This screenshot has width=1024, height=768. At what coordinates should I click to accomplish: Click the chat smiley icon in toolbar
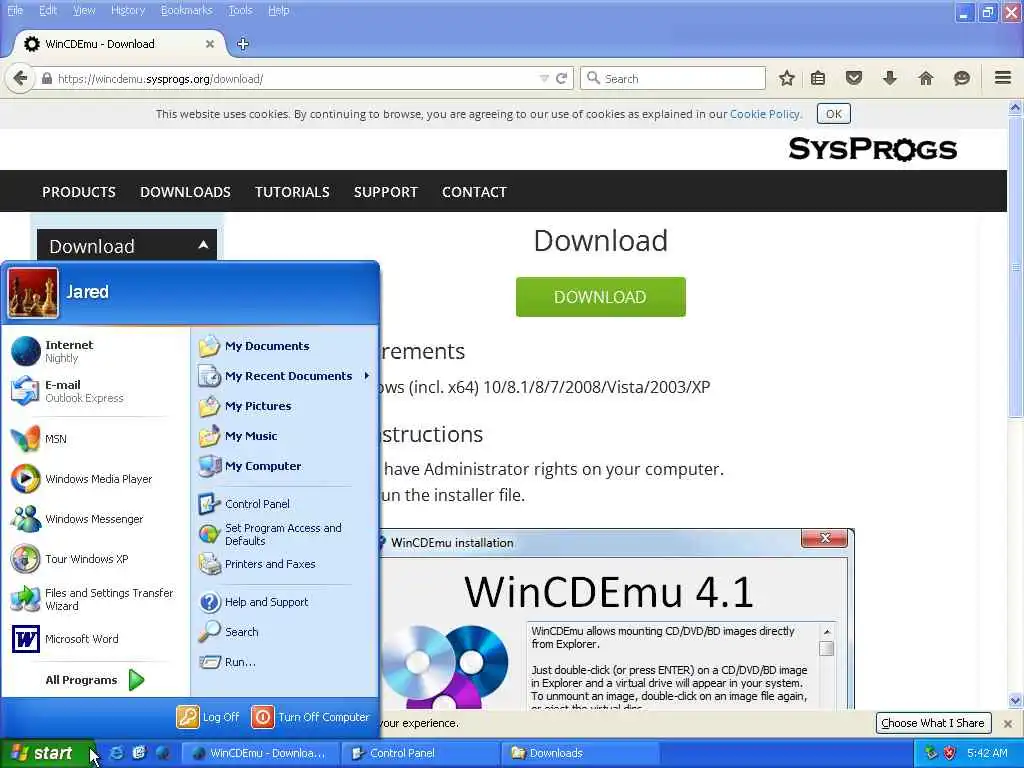961,78
